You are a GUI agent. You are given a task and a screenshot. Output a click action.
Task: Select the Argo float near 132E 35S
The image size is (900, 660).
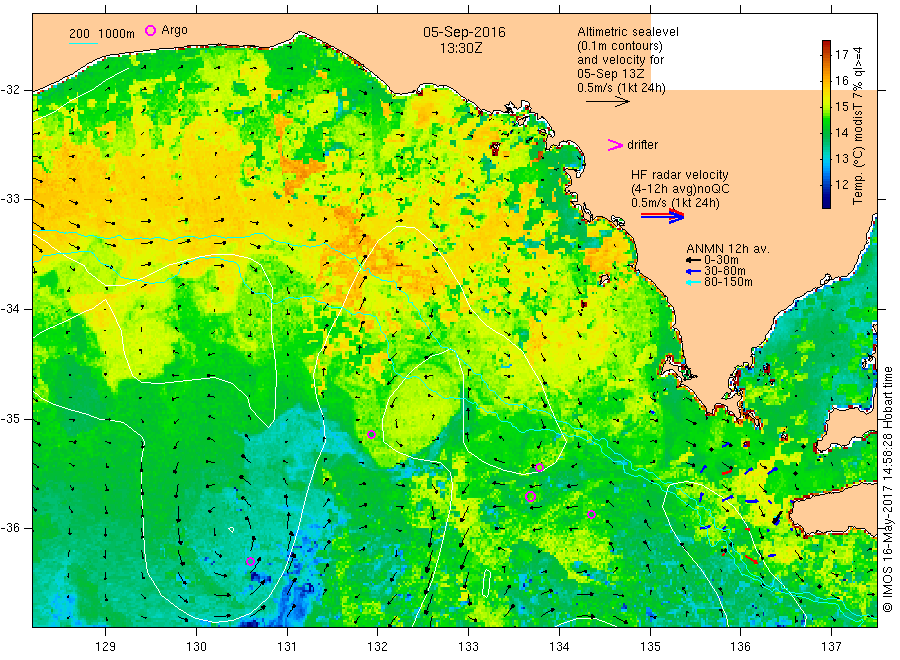click(x=371, y=434)
